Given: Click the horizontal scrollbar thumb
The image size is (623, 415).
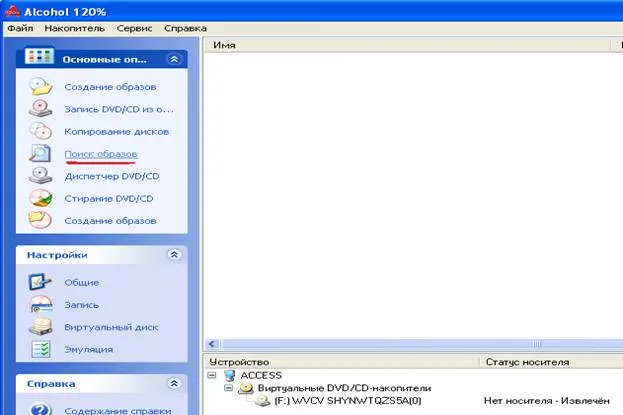Looking at the screenshot, I should pyautogui.click(x=423, y=344).
